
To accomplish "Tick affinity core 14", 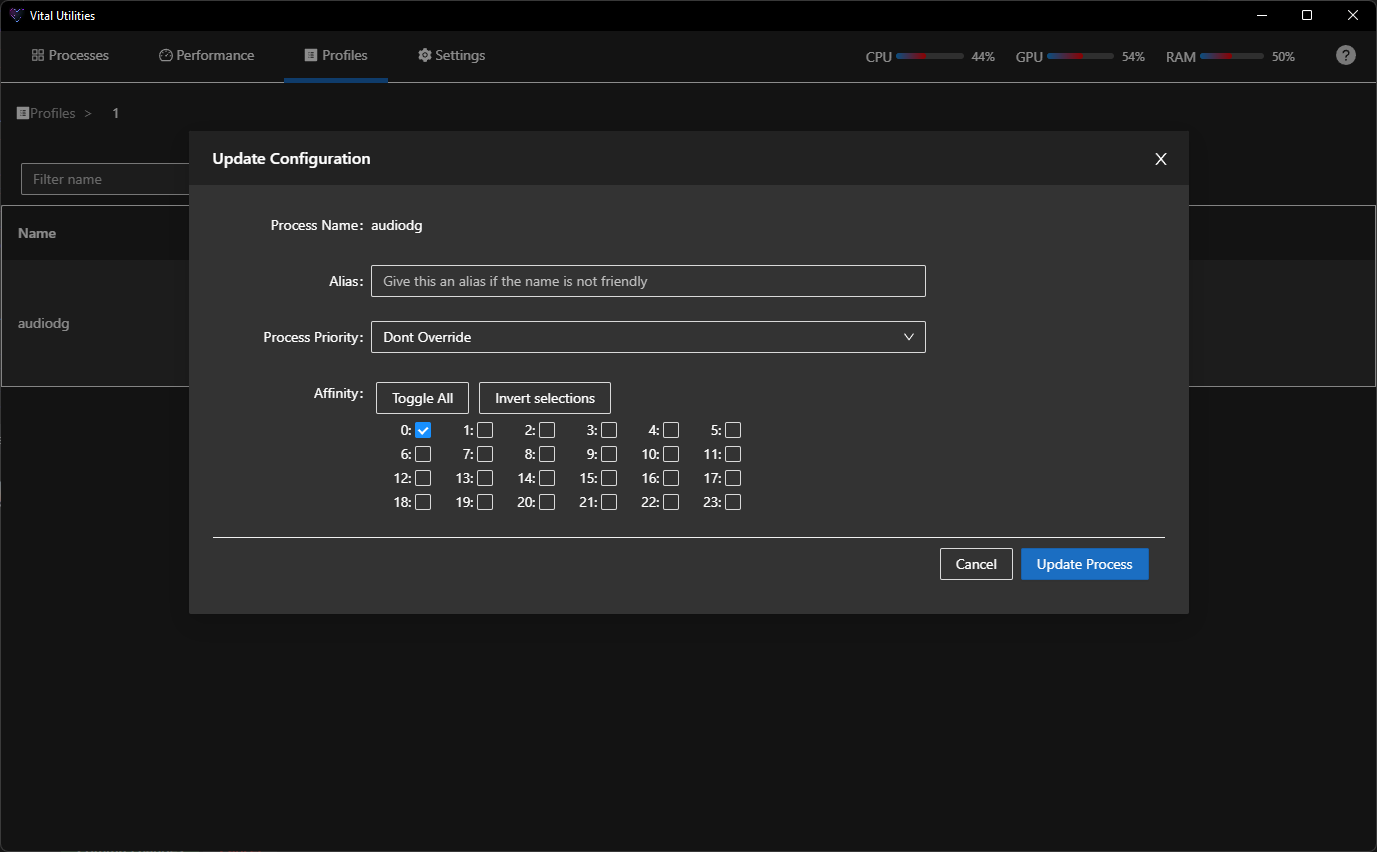I will pos(547,478).
